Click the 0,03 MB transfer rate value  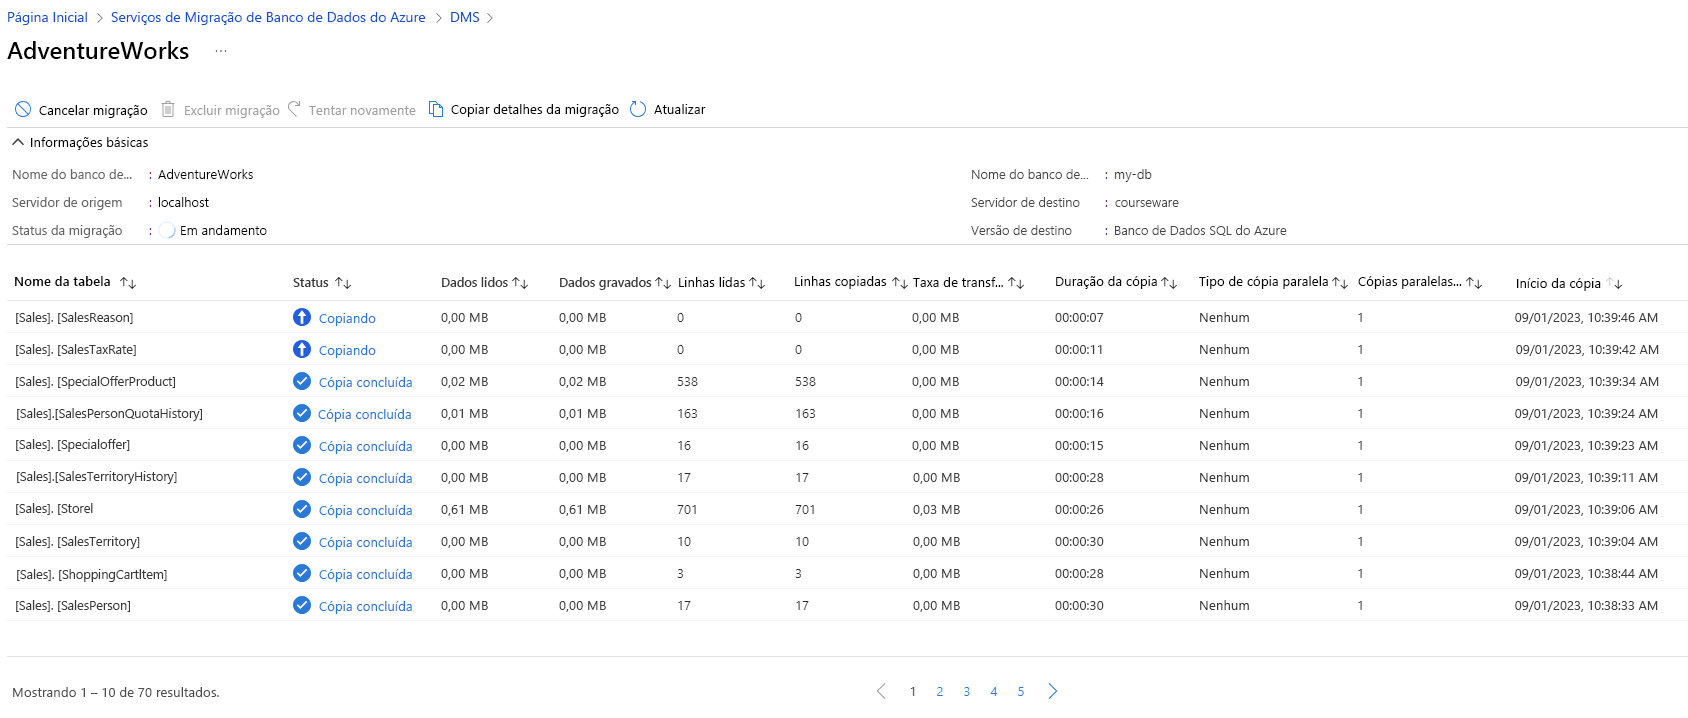pos(936,509)
